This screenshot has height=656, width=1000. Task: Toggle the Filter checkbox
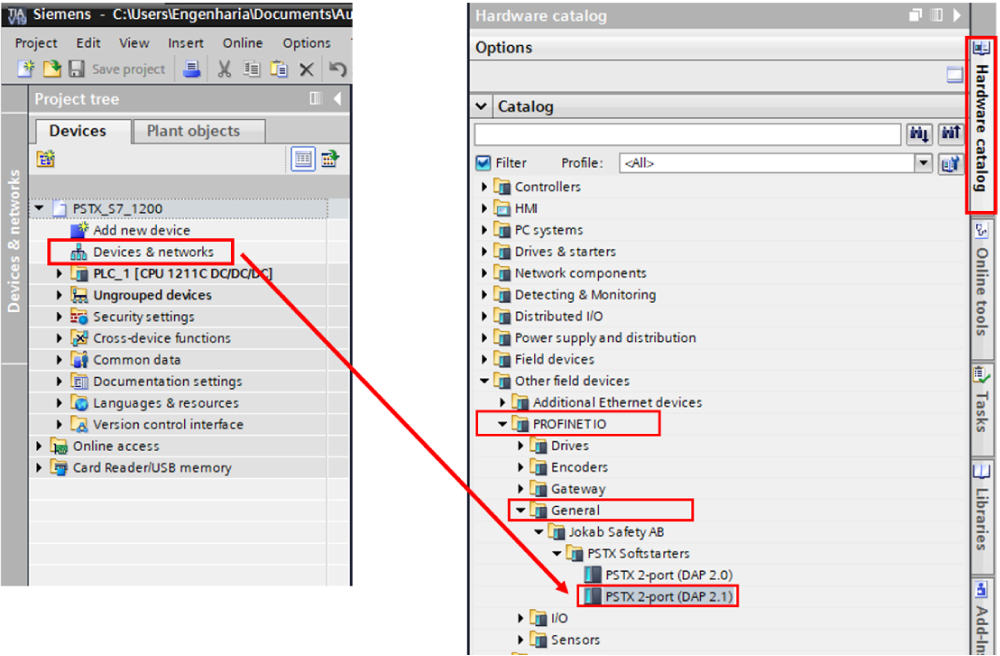pyautogui.click(x=483, y=163)
